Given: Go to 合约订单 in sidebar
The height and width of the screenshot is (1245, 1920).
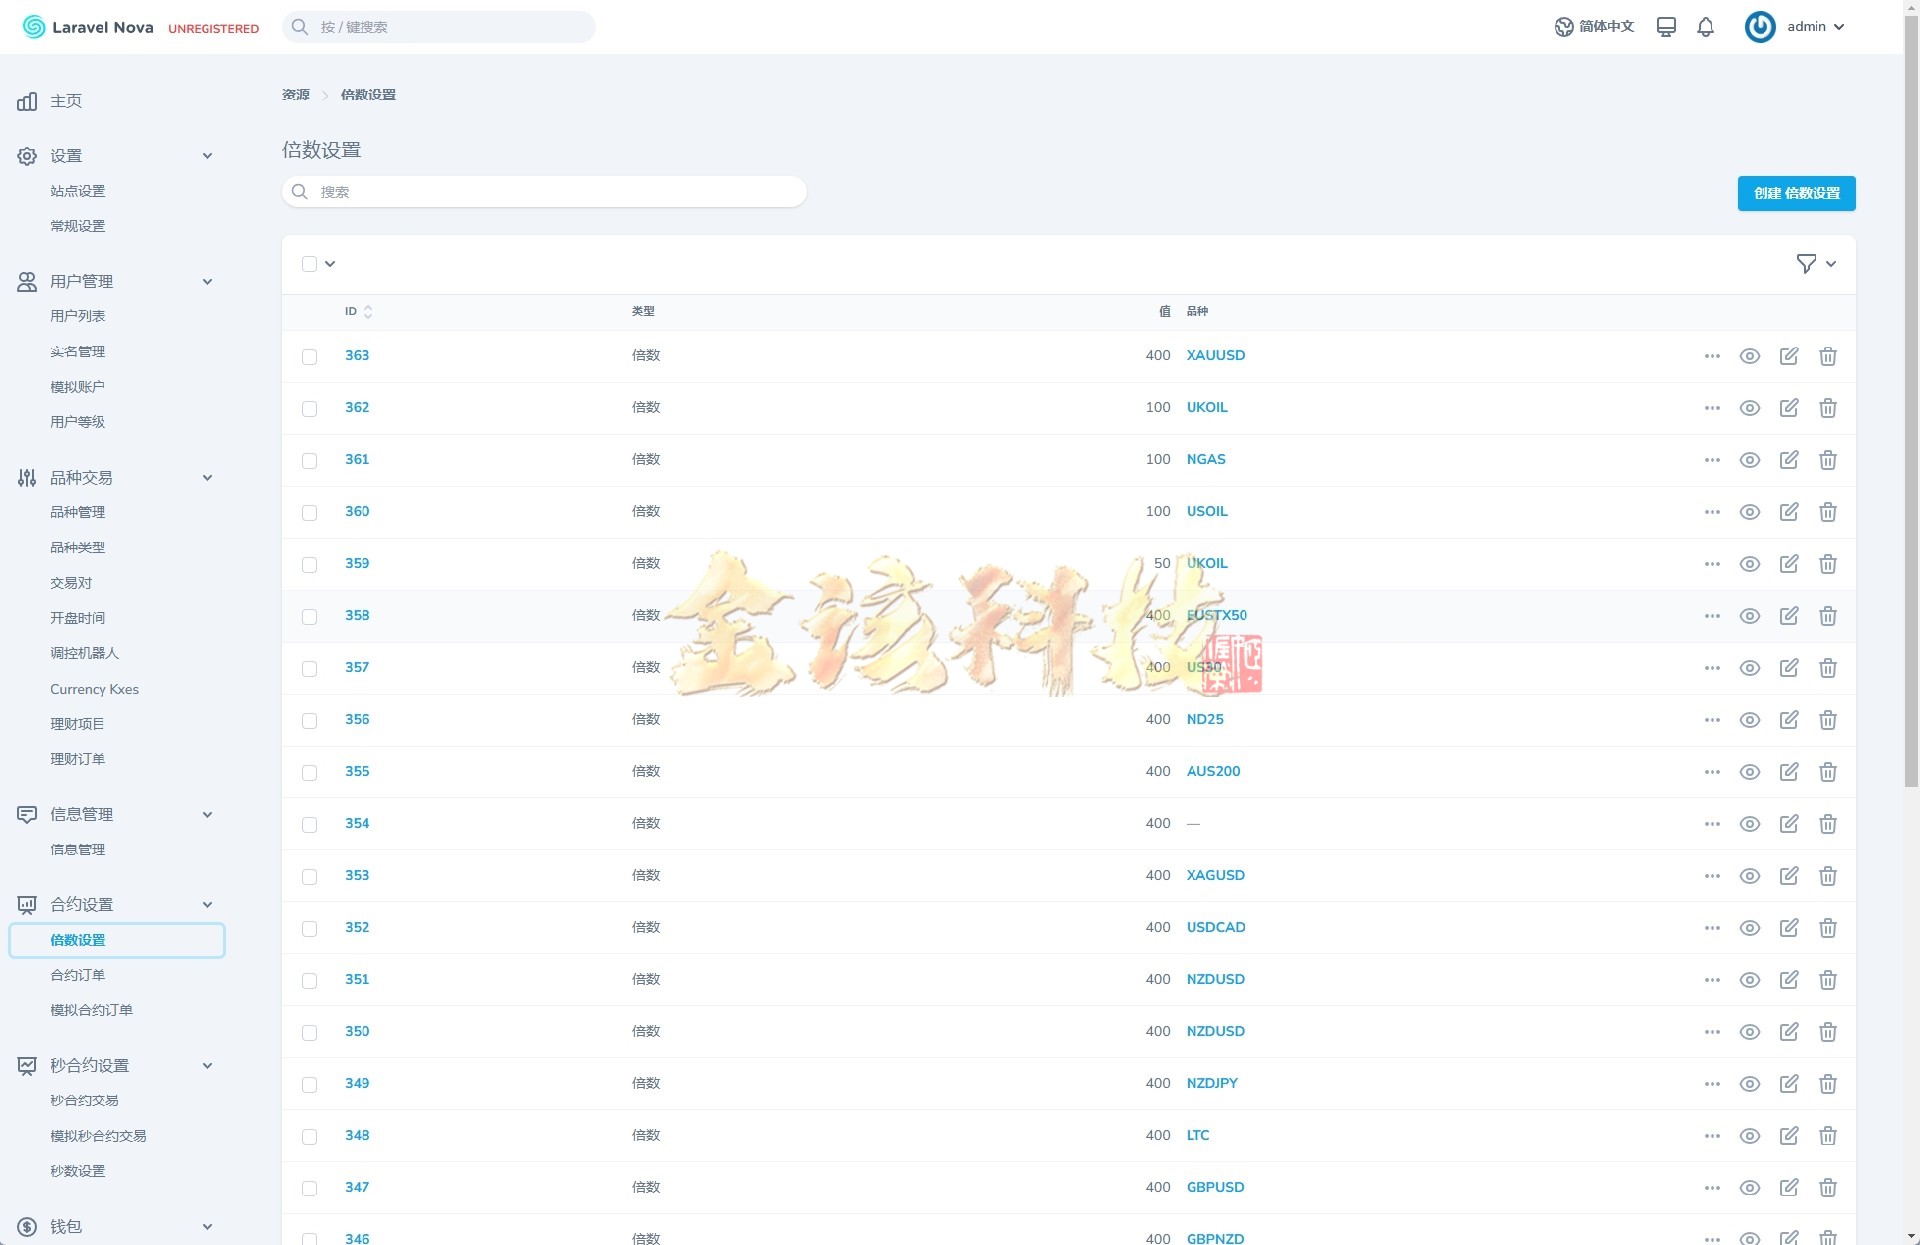Looking at the screenshot, I should click(x=78, y=975).
